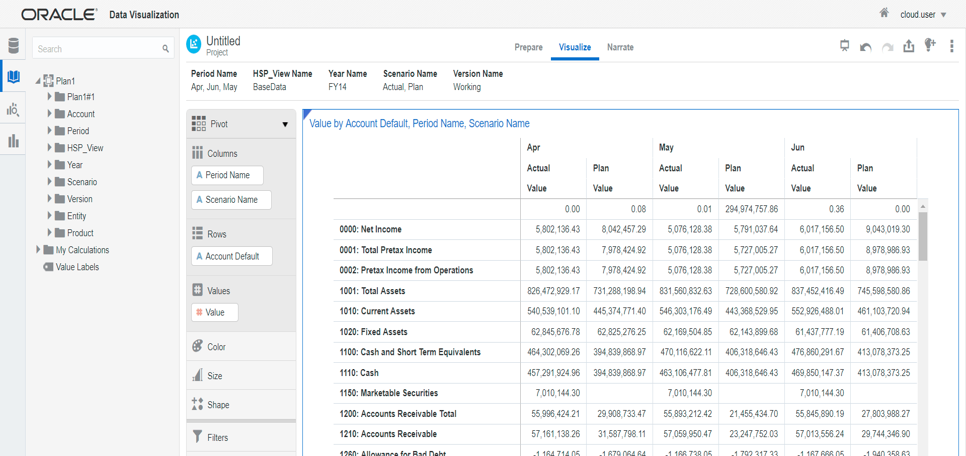Screen dimensions: 966x456
Task: Click the Home icon in header
Action: 884,14
